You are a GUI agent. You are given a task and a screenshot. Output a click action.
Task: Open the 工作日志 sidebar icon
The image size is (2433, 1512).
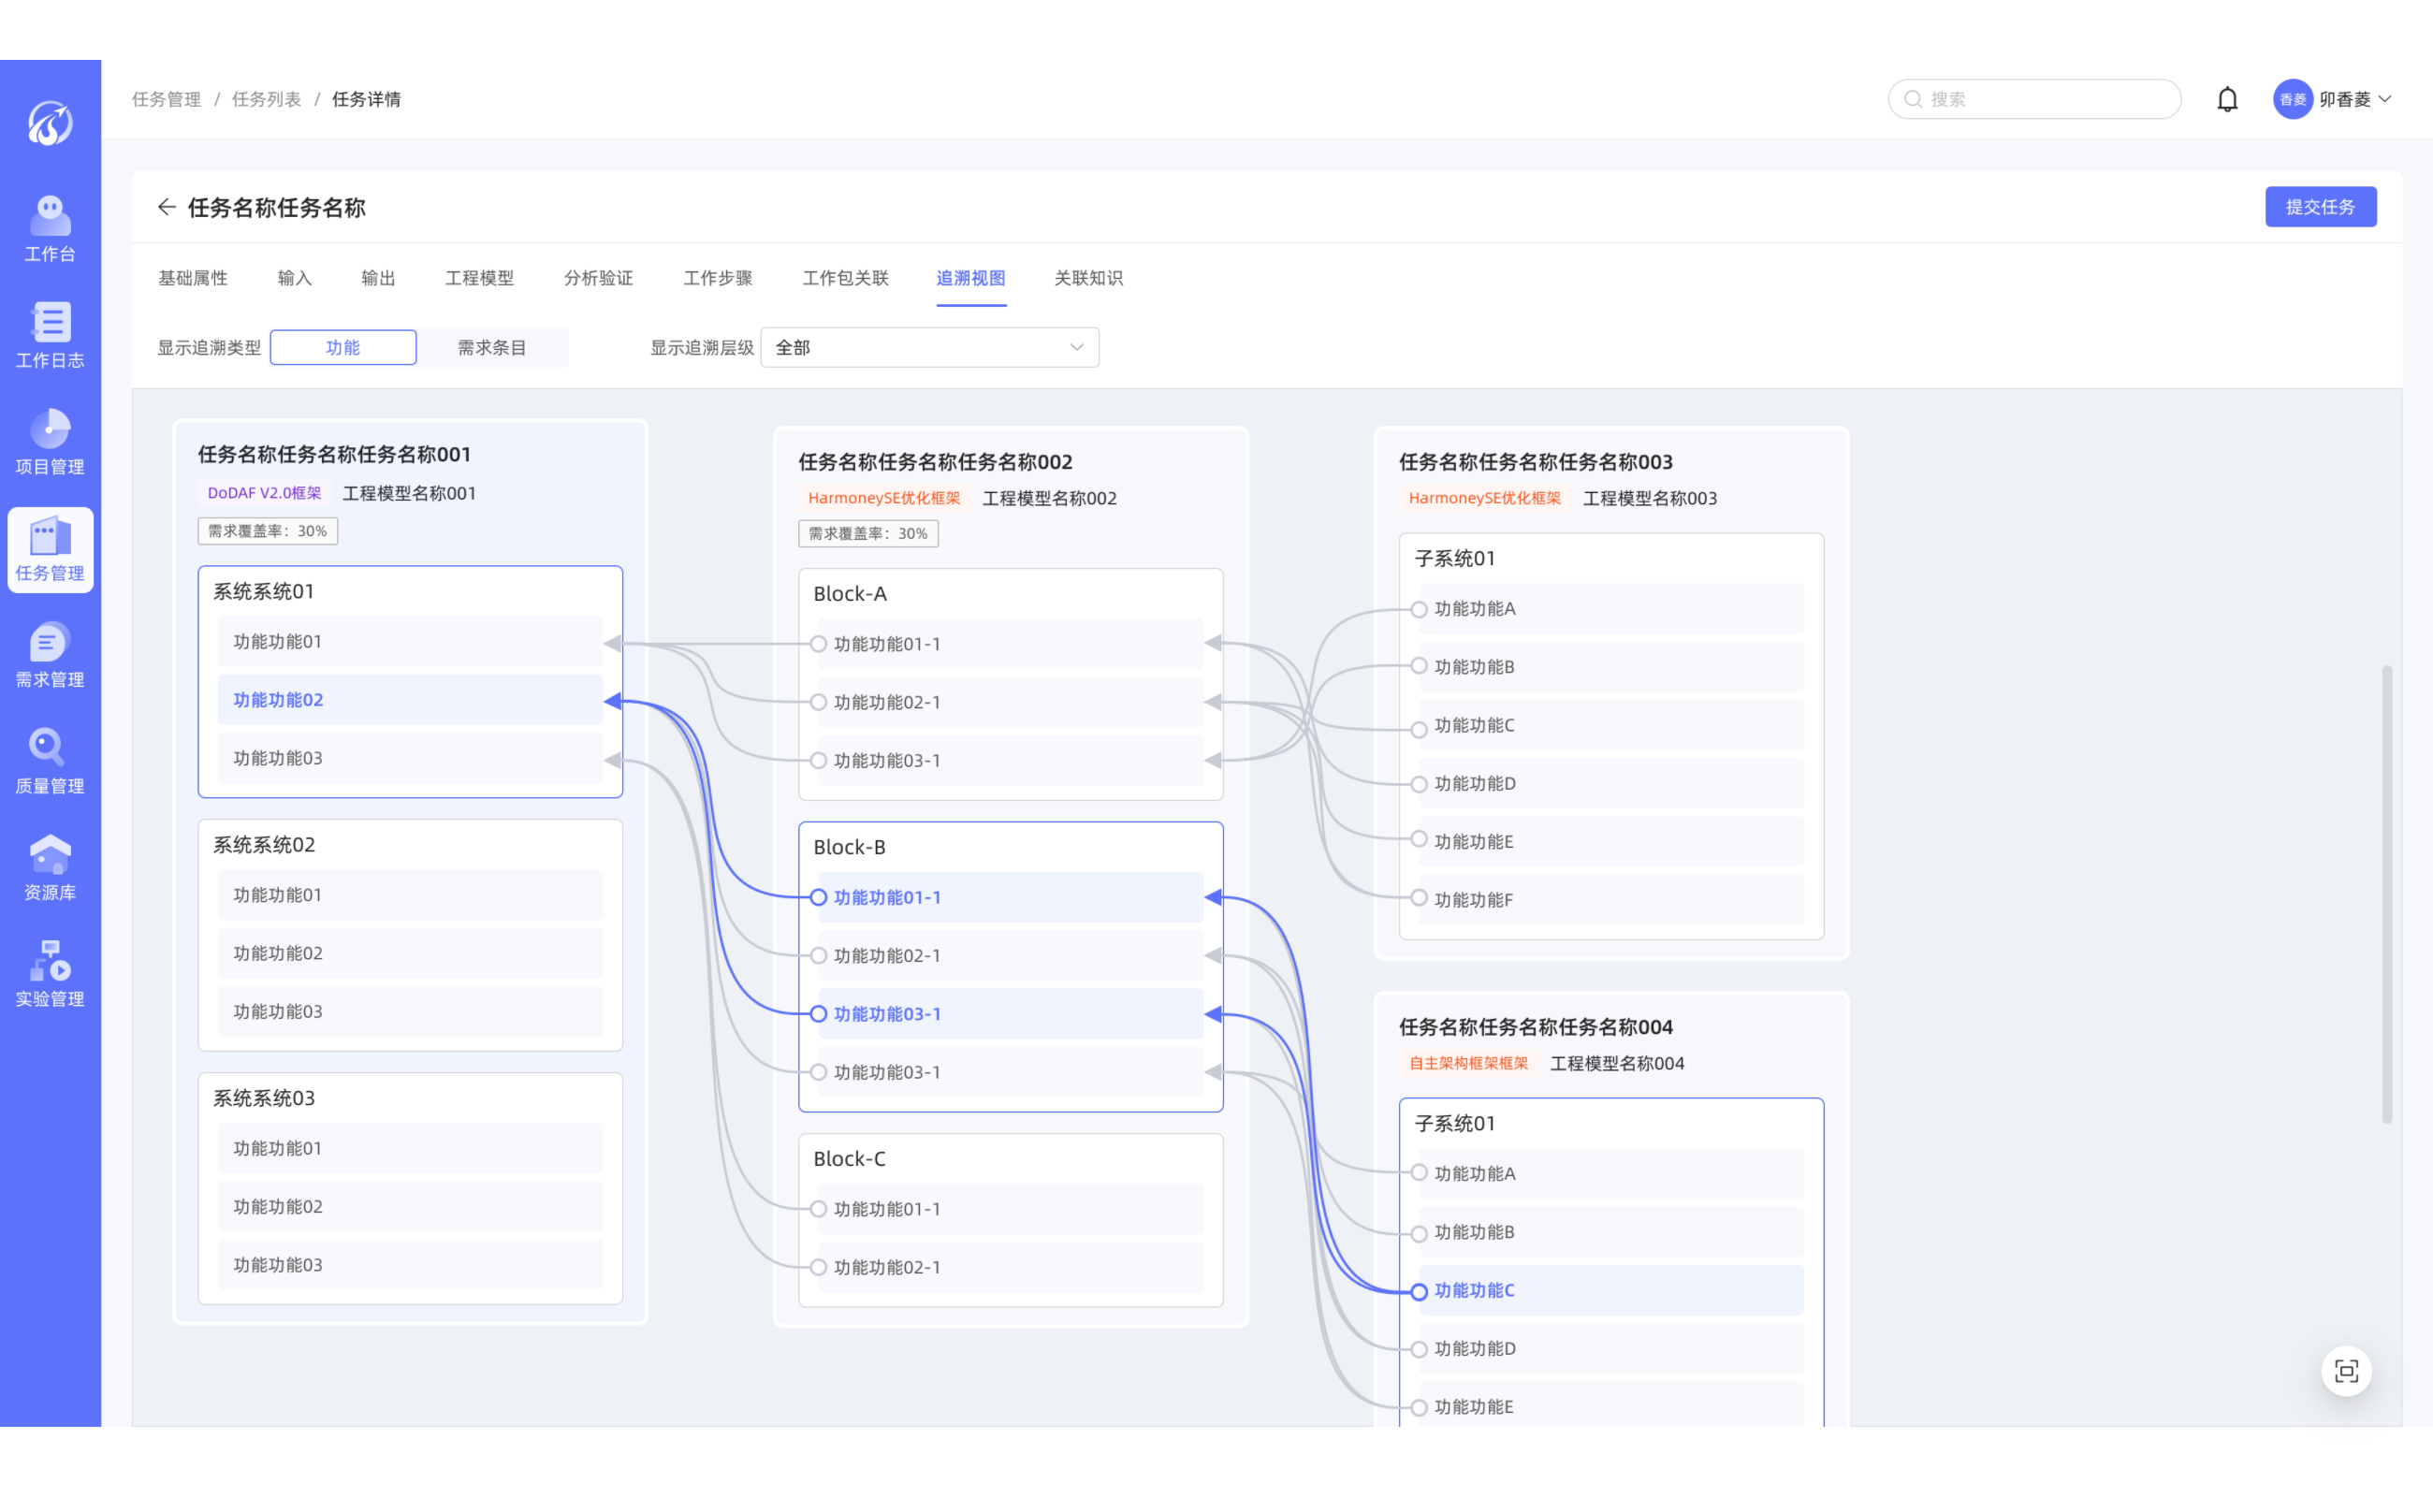pyautogui.click(x=50, y=335)
